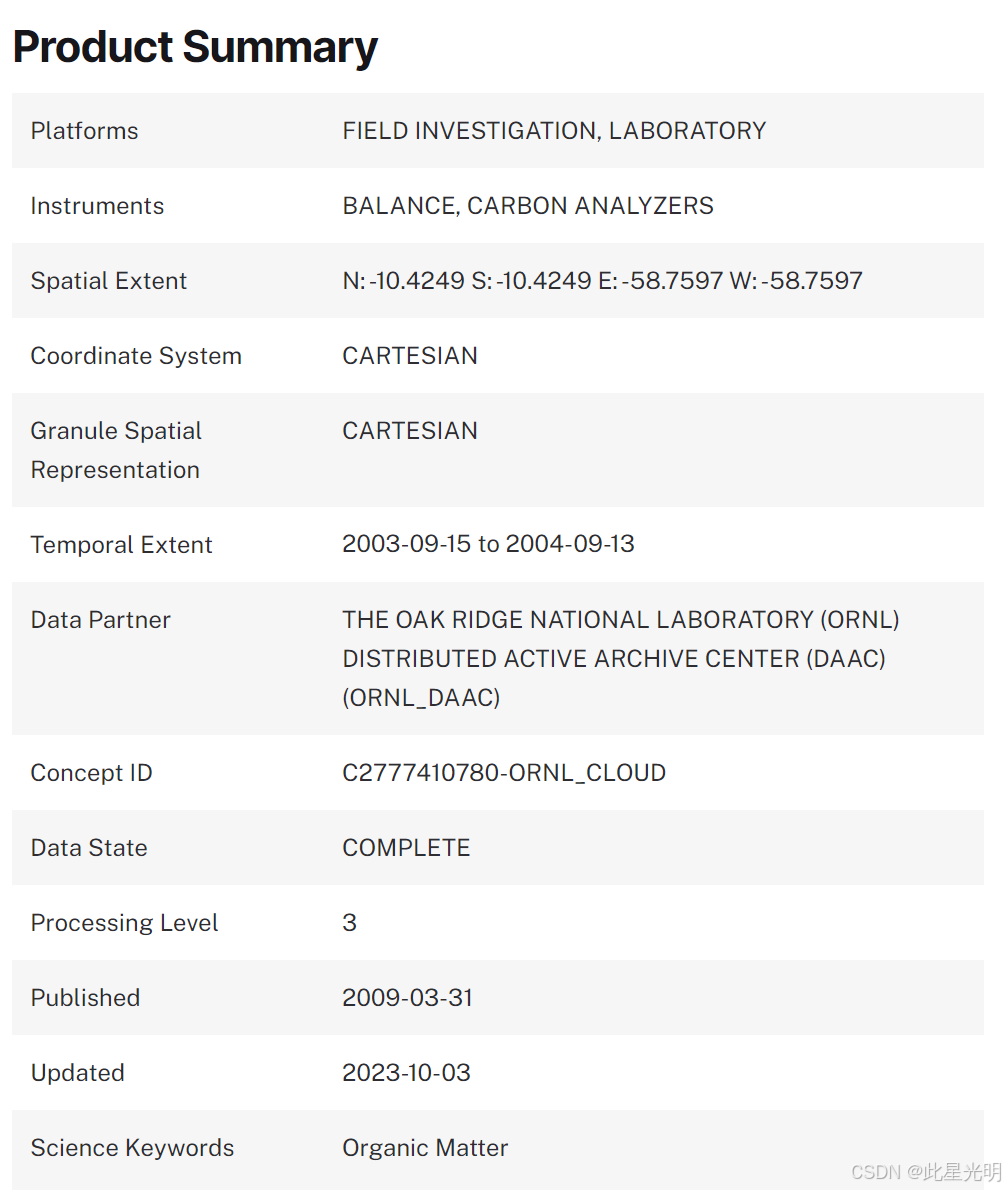Click the Published date 2009-03-31
Image resolution: width=1006 pixels, height=1190 pixels.
(407, 998)
